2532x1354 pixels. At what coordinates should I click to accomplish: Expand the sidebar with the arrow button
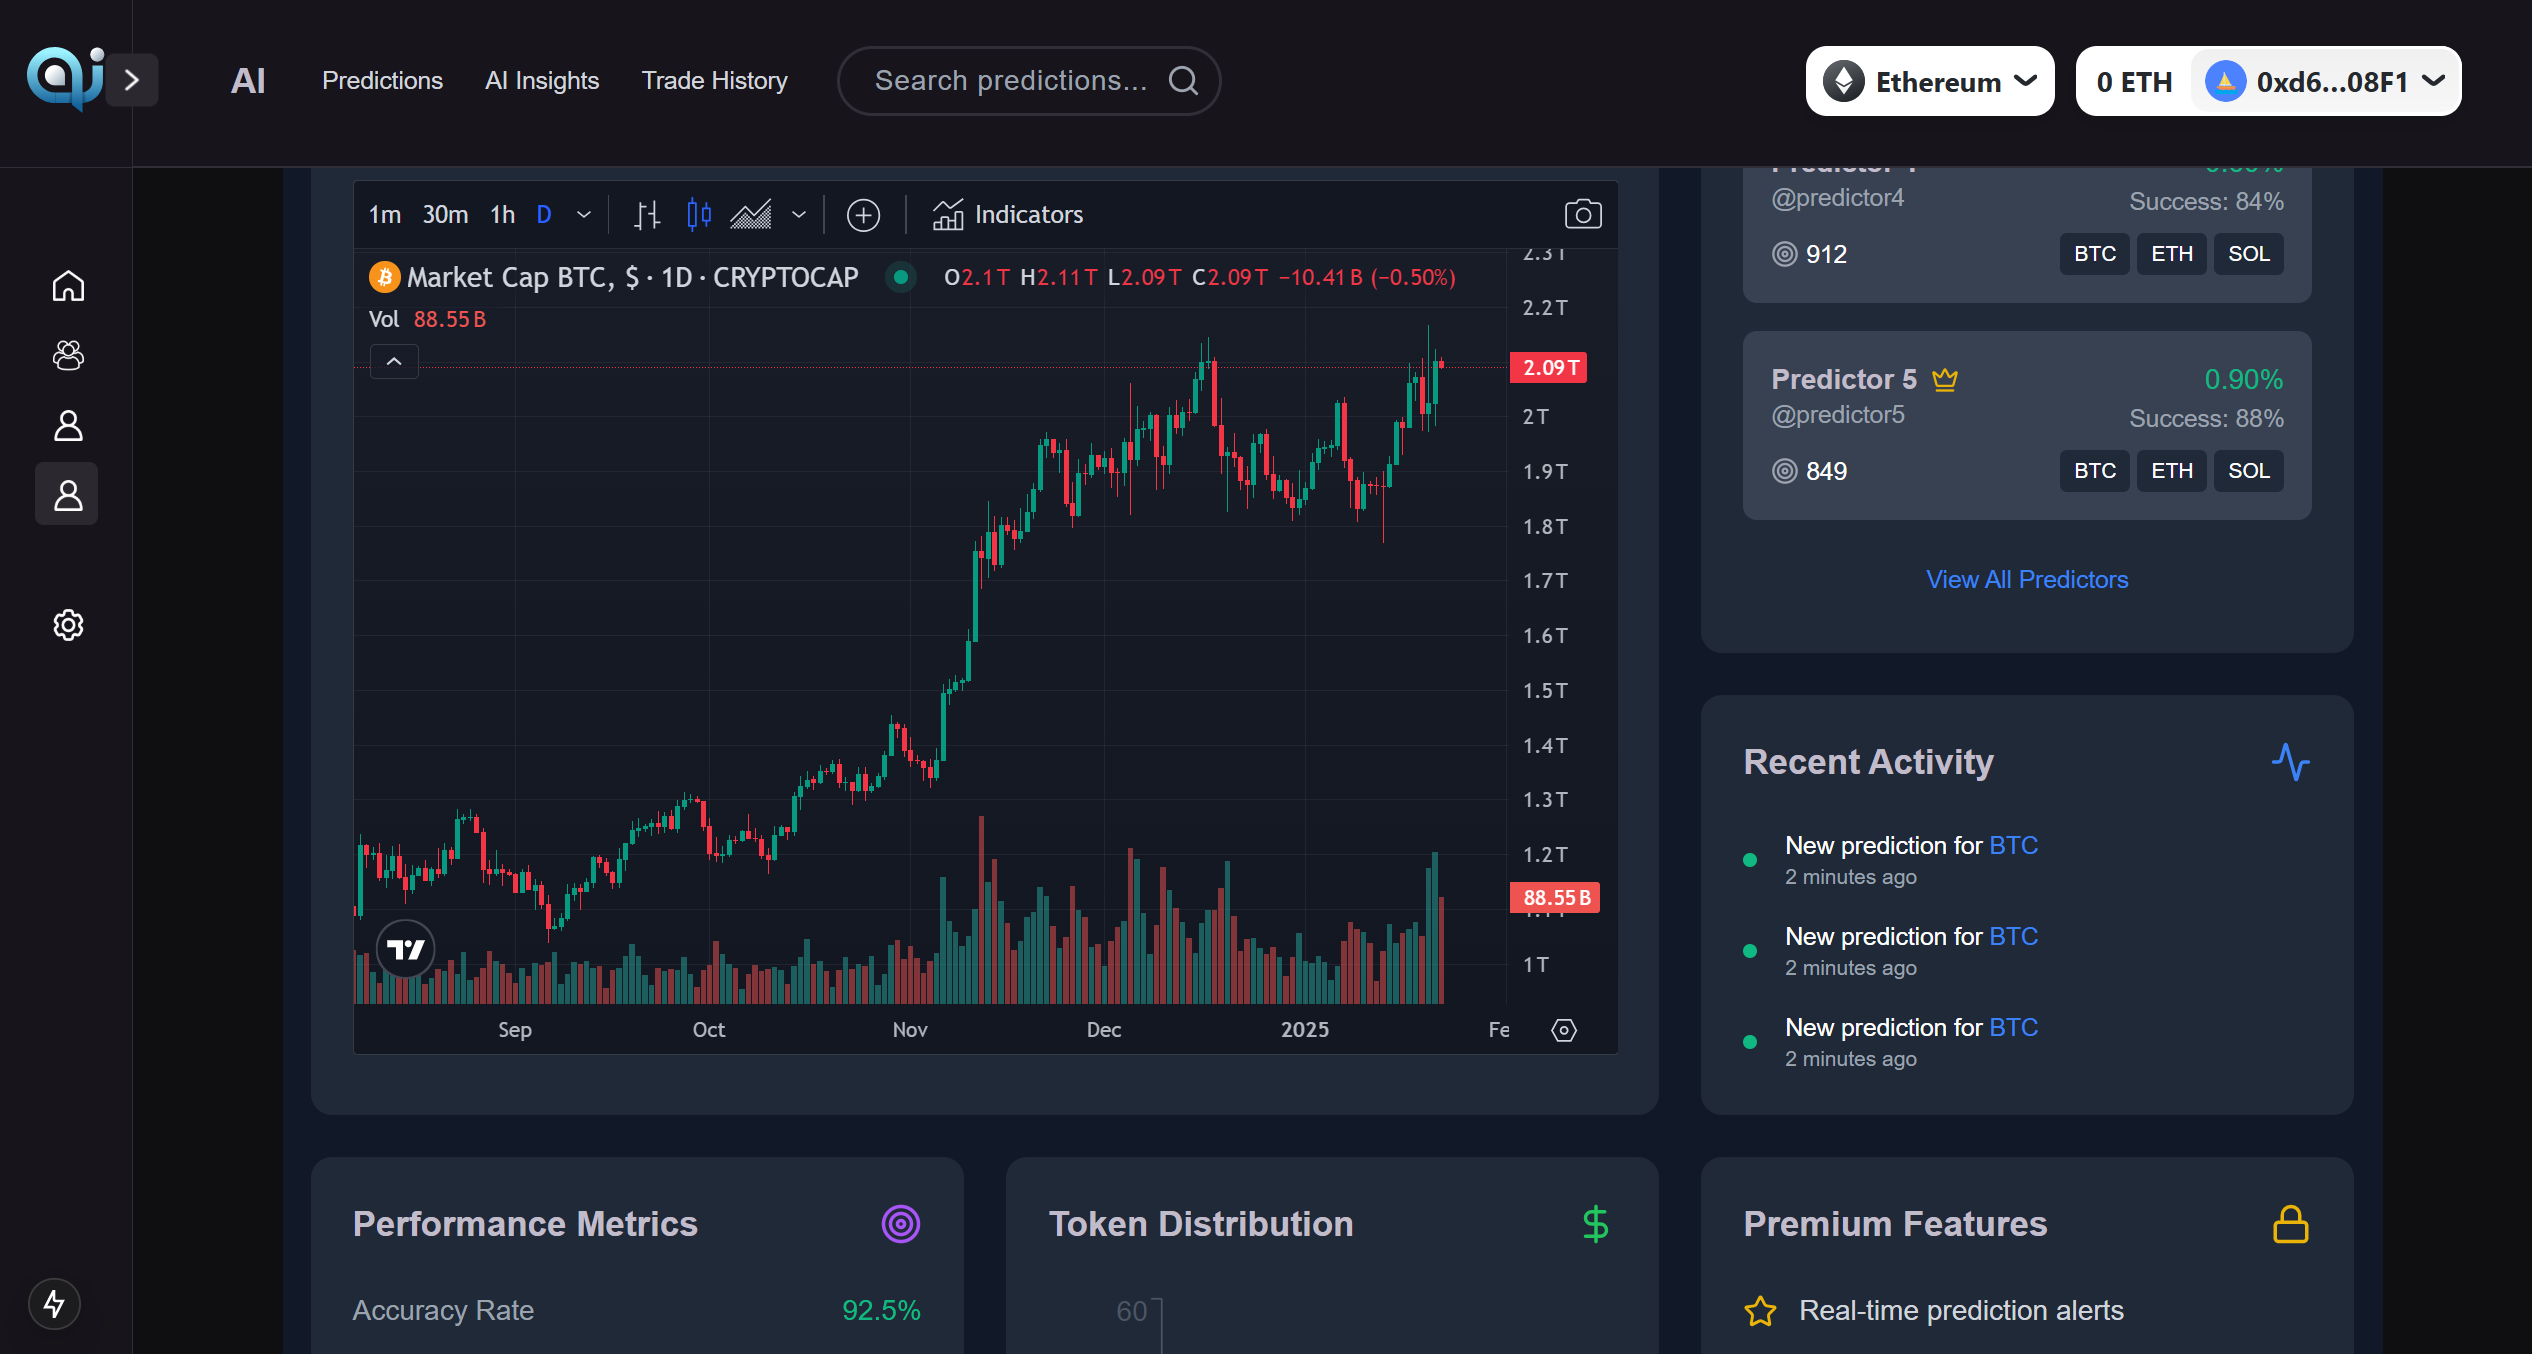132,80
